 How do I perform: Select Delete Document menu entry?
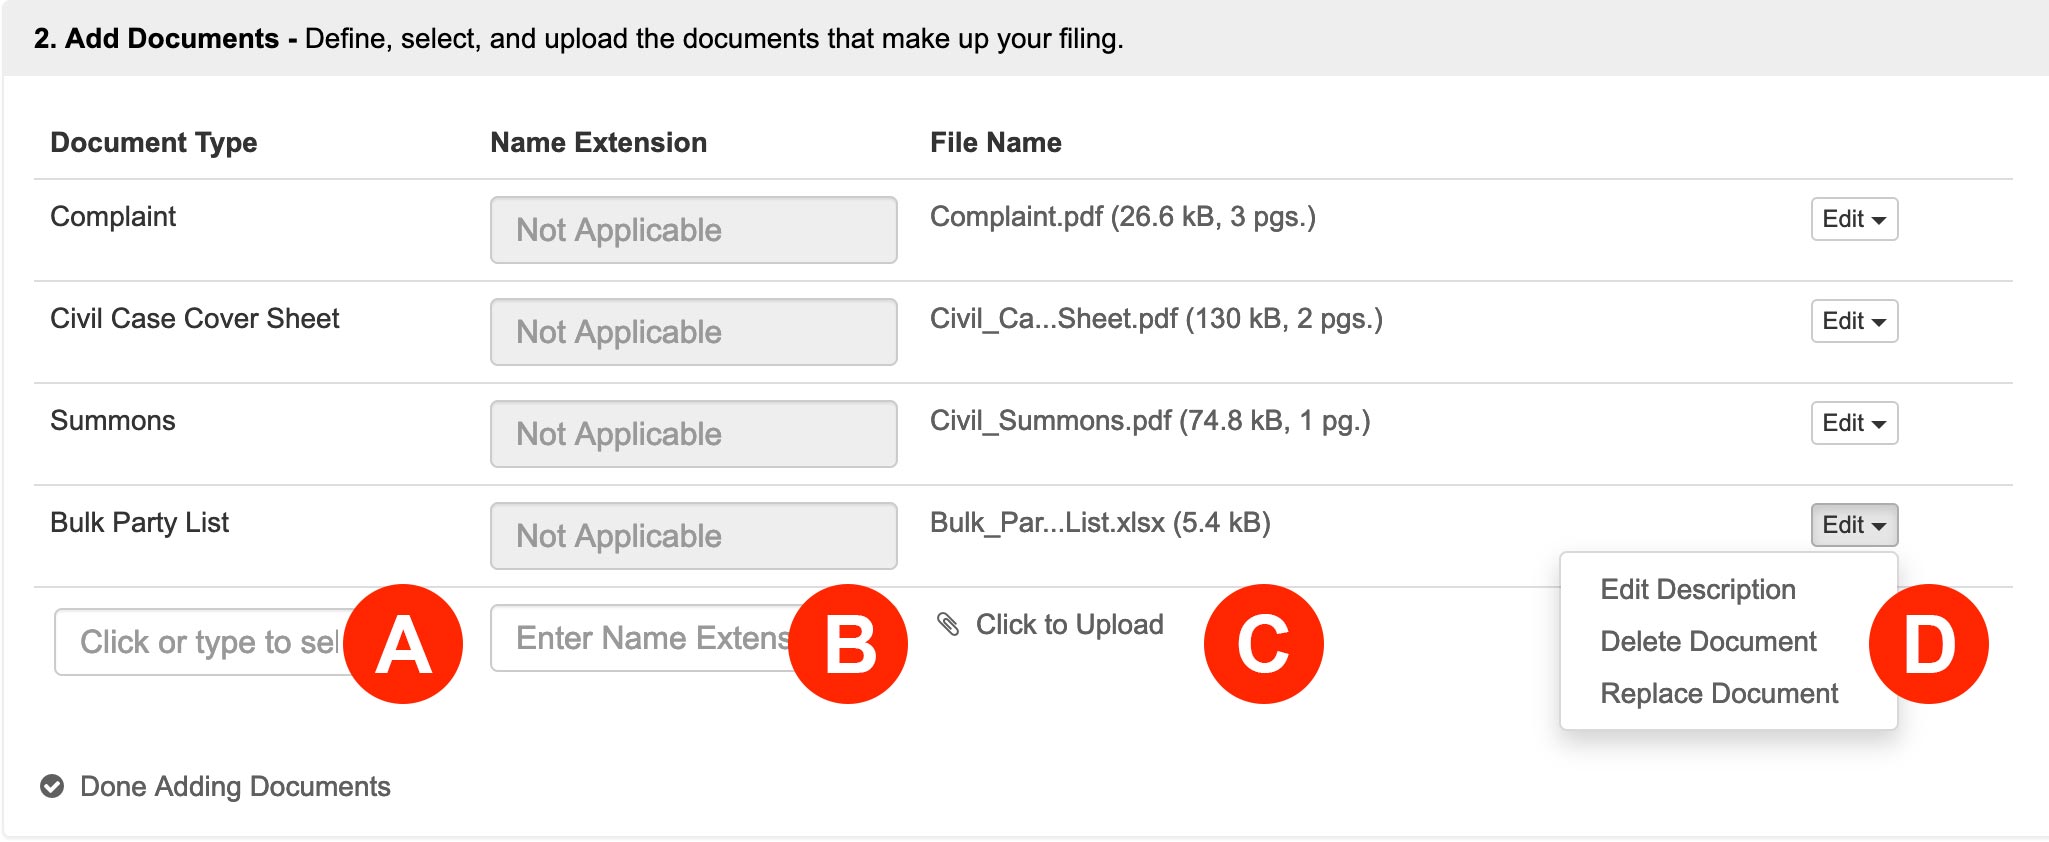[1708, 641]
